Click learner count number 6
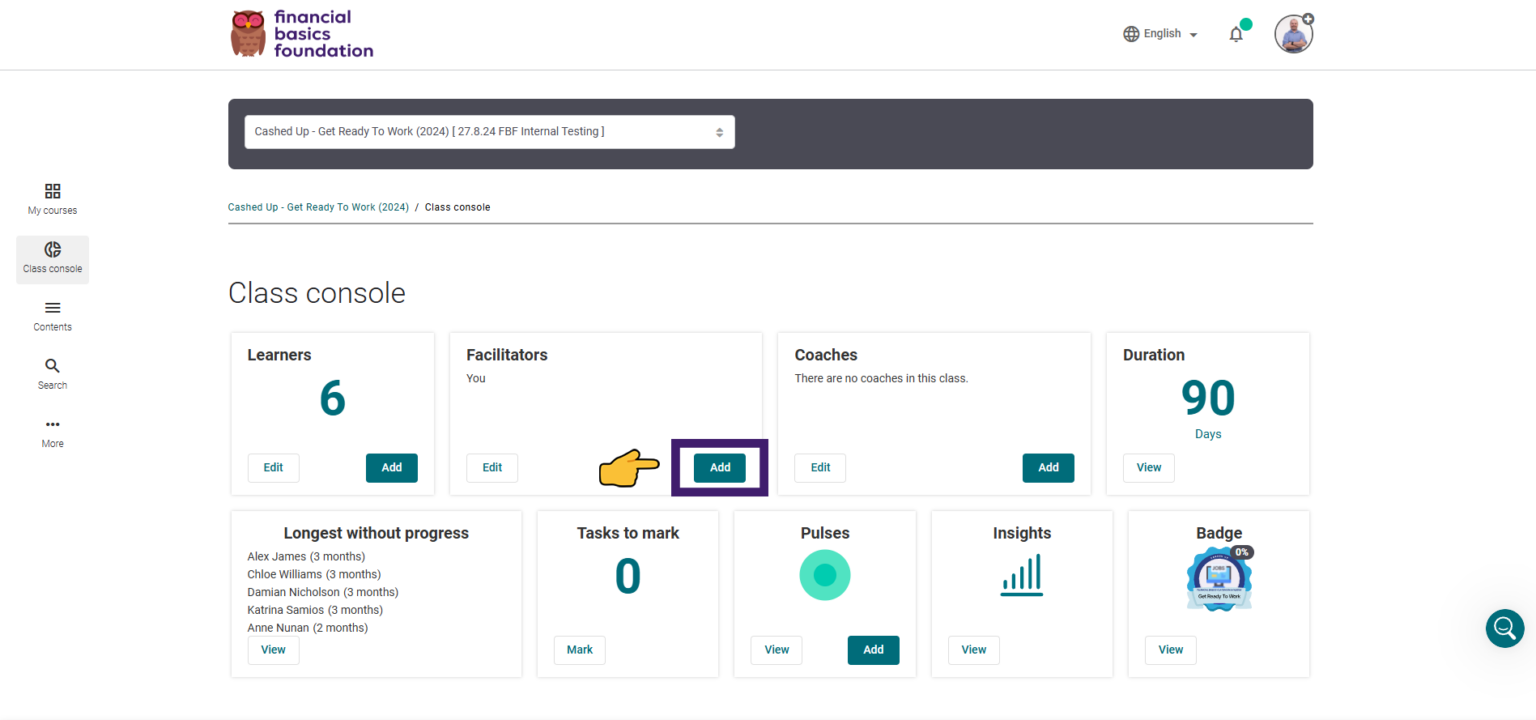This screenshot has width=1536, height=720. [x=333, y=399]
